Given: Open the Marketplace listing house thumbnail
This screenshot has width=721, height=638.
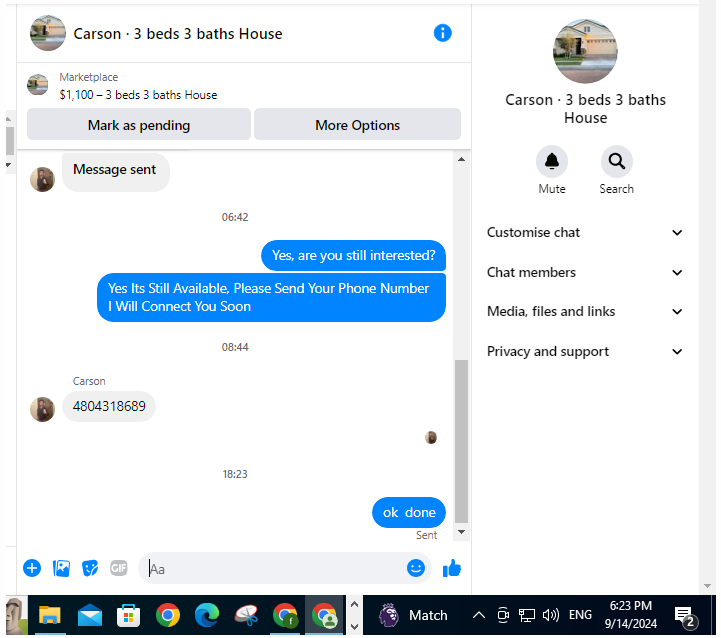Looking at the screenshot, I should (x=38, y=85).
